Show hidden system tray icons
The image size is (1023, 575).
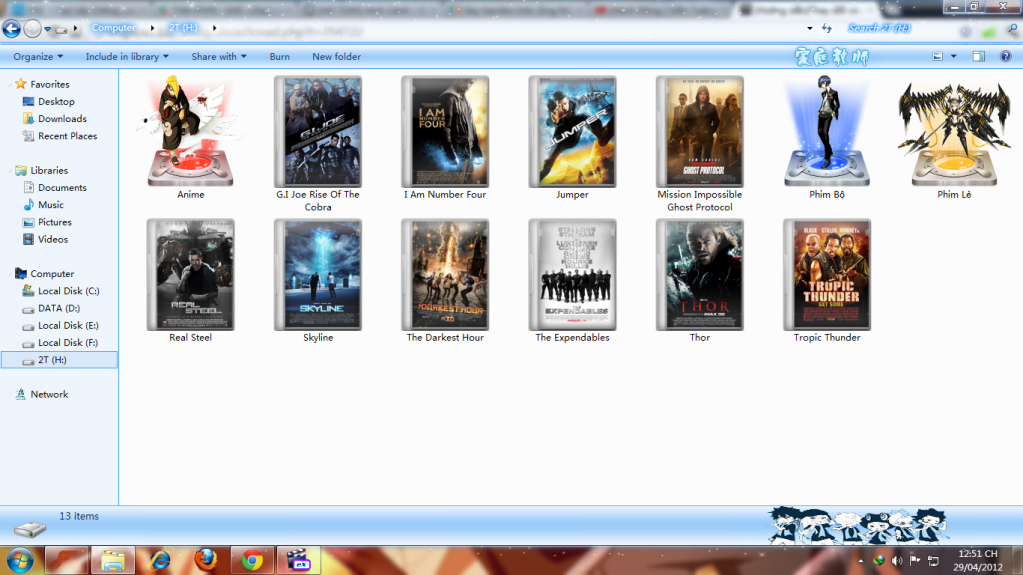click(861, 561)
